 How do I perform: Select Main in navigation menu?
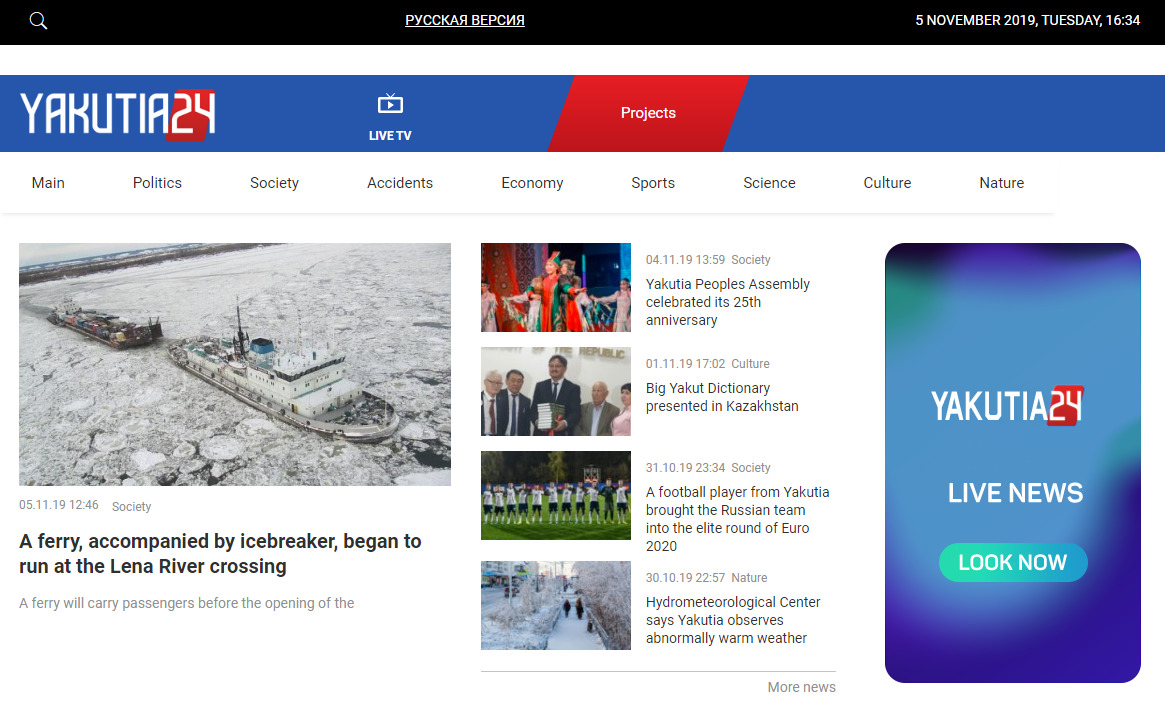pyautogui.click(x=48, y=183)
